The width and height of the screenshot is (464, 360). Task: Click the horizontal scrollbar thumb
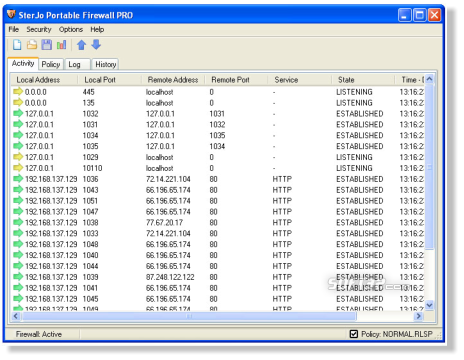coord(189,316)
